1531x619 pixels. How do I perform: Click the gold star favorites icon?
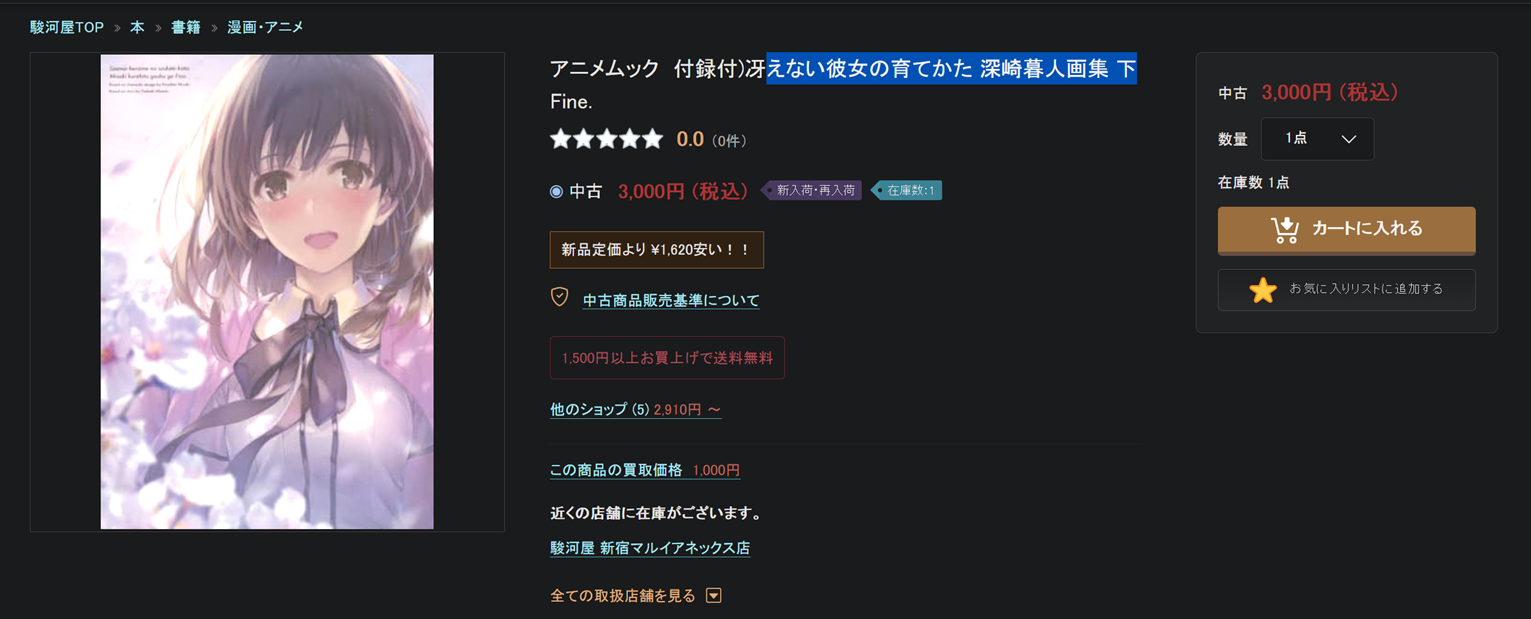[x=1263, y=290]
